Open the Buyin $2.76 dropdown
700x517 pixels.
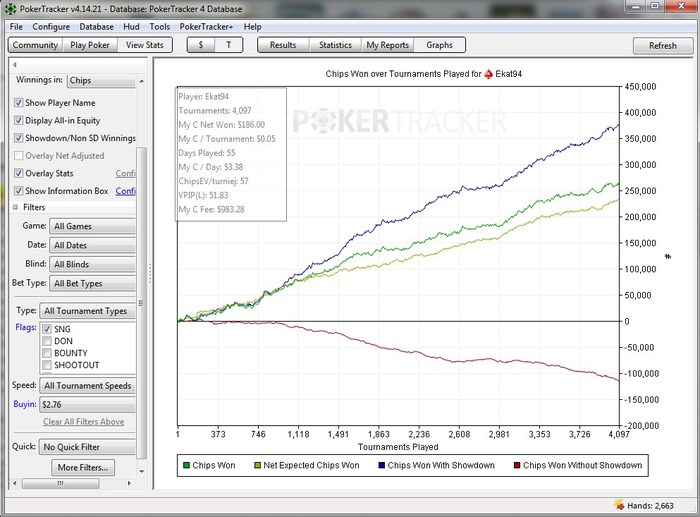(x=88, y=404)
